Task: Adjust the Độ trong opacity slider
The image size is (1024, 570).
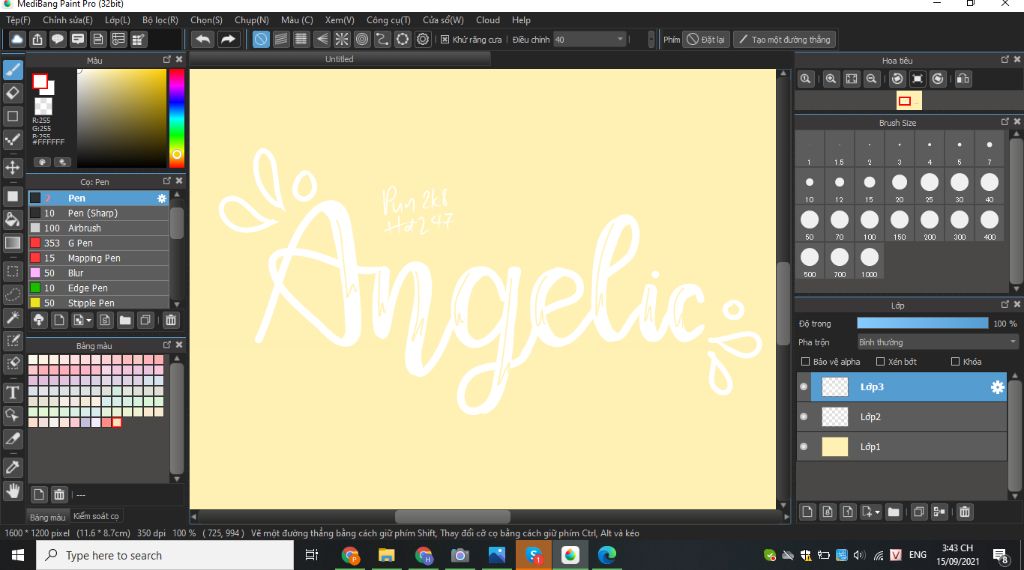Action: (923, 323)
